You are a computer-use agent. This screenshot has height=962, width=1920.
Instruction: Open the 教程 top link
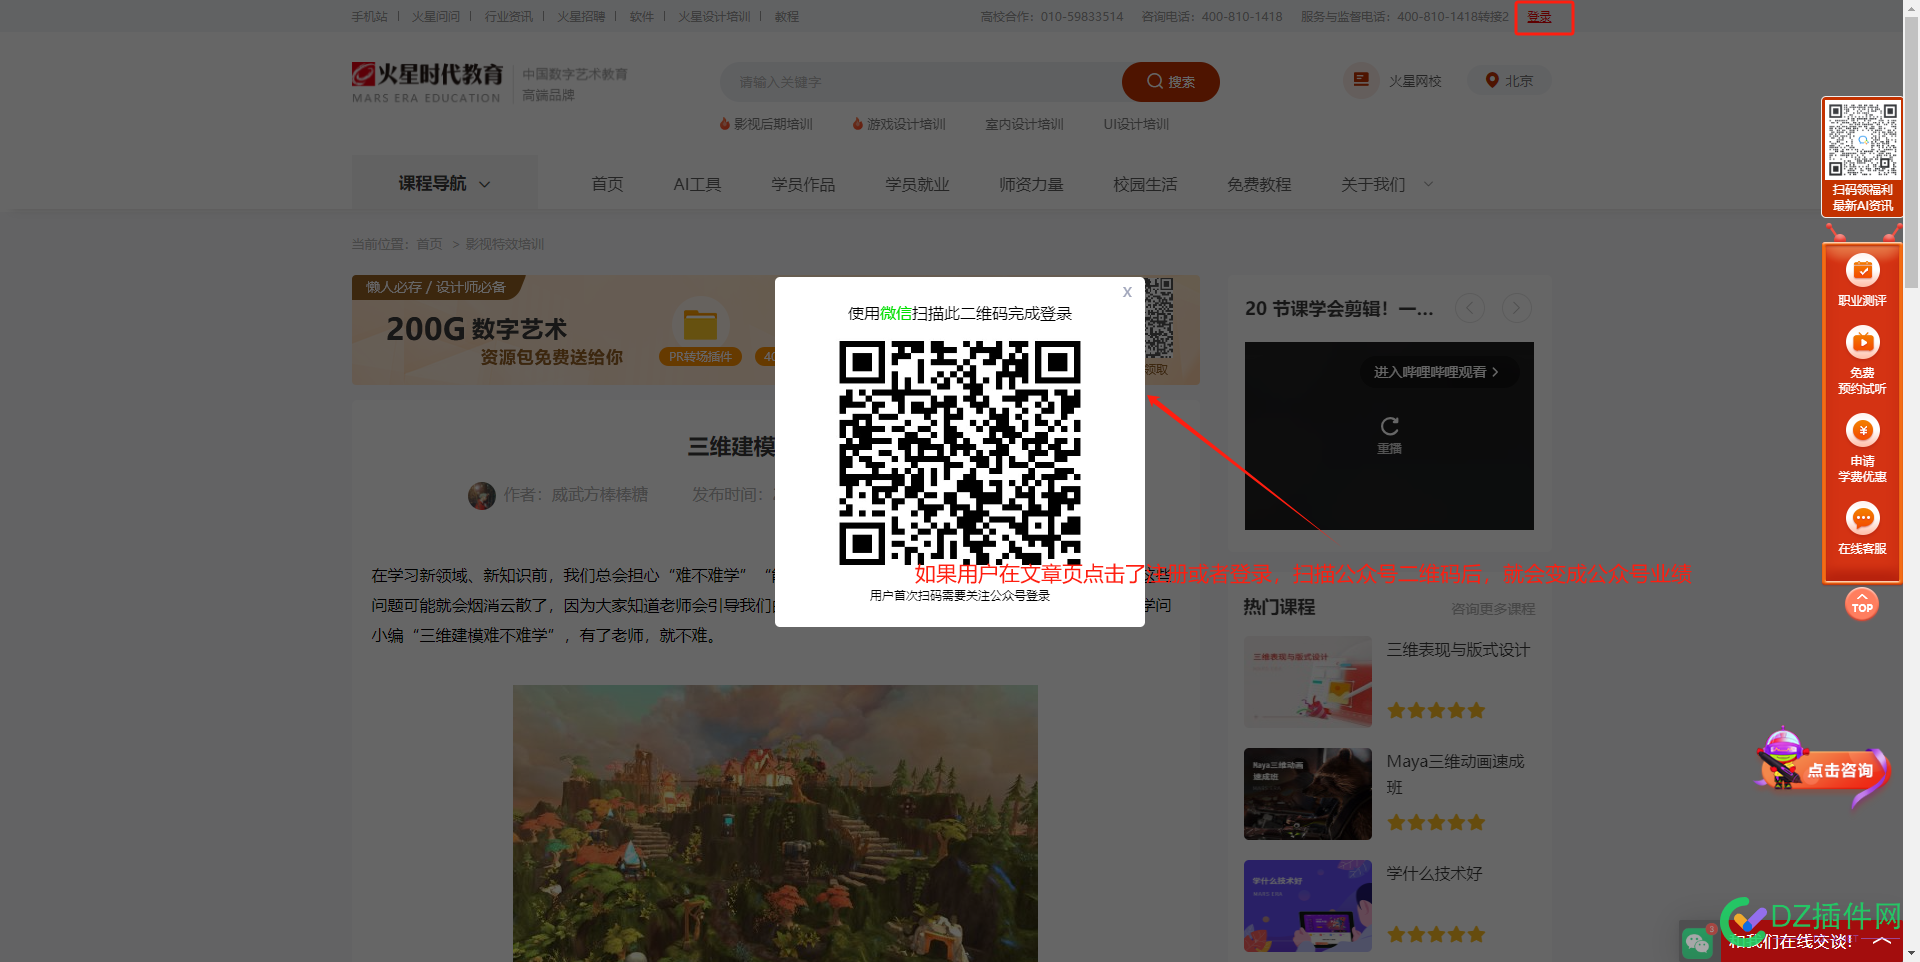pyautogui.click(x=787, y=17)
